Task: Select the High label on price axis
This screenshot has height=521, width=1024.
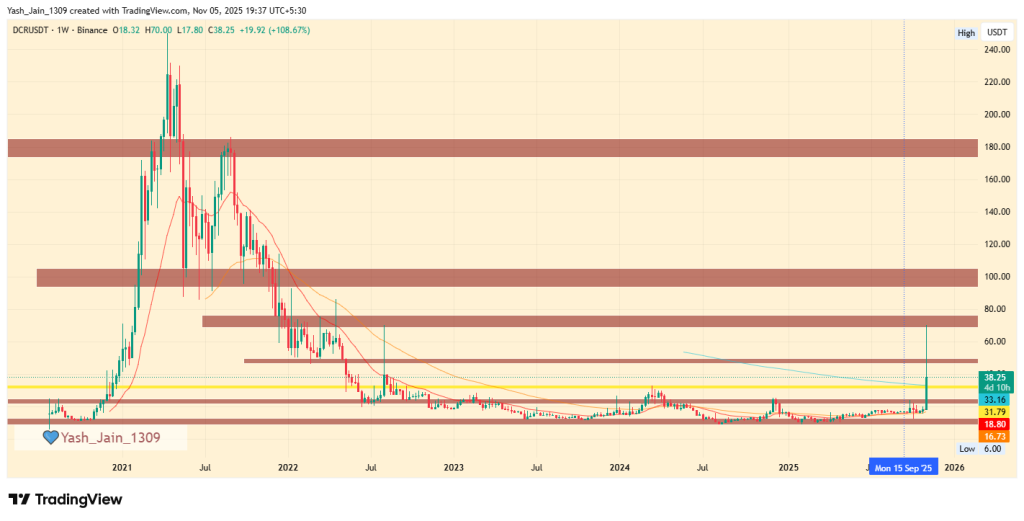Action: click(966, 33)
